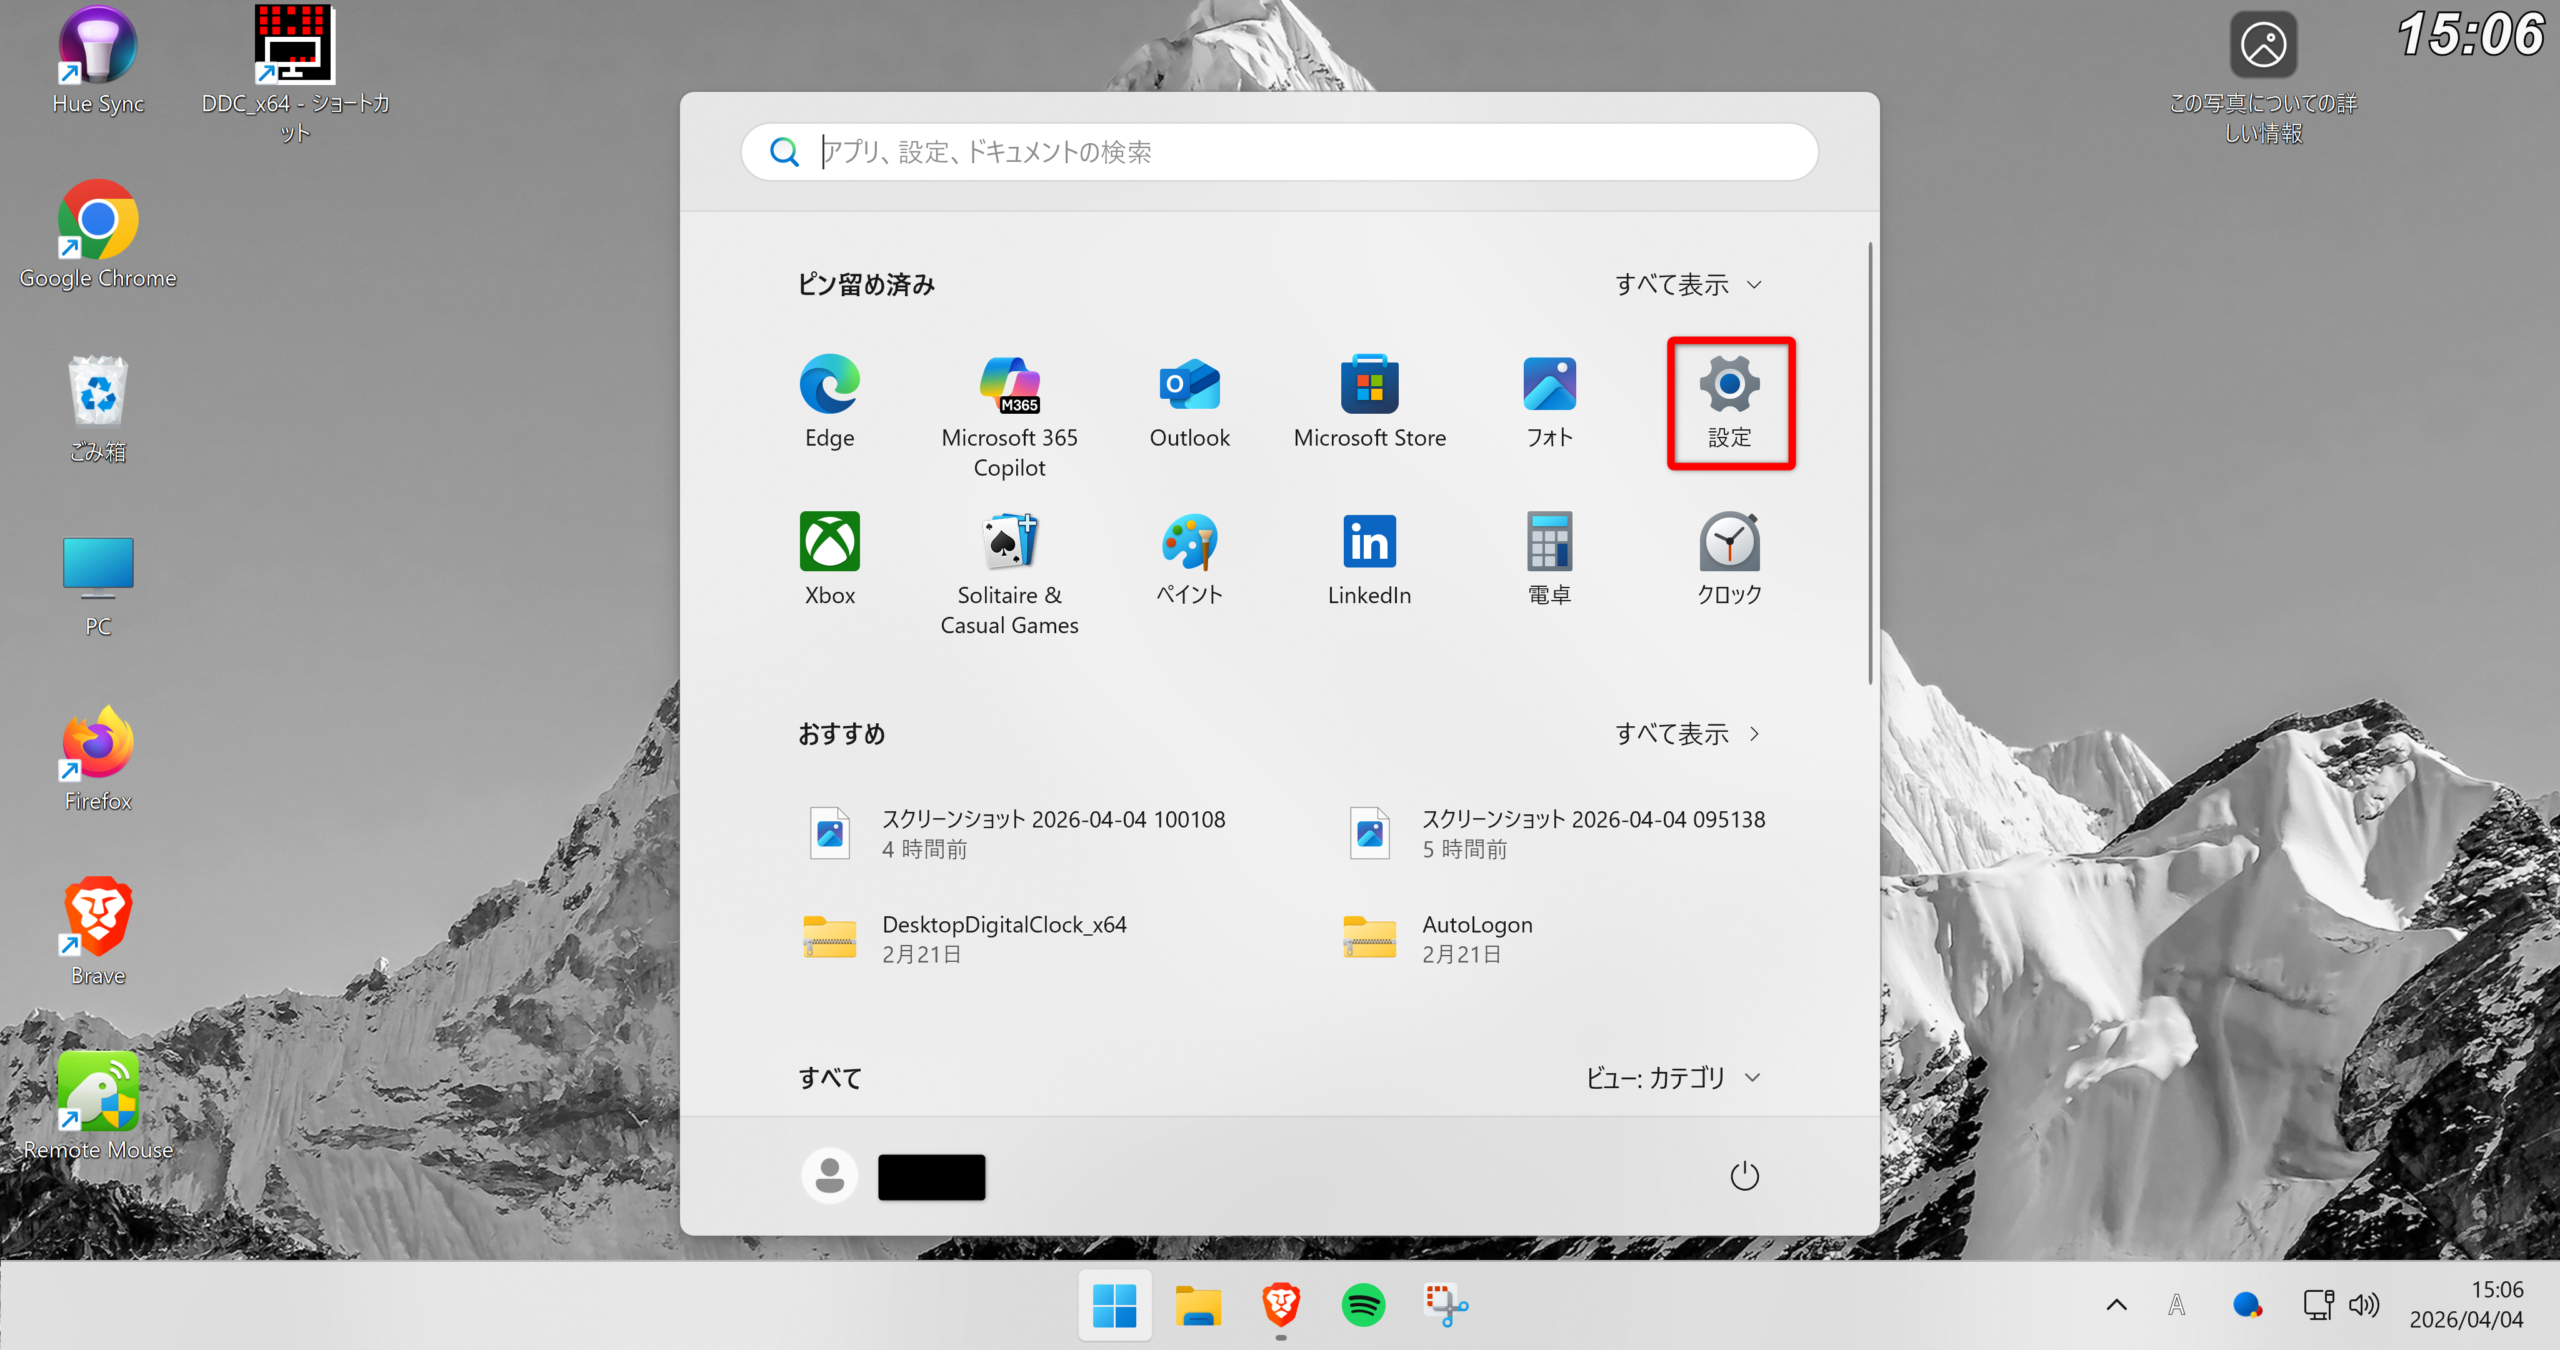Show hidden system tray icons chevron
The image size is (2560, 1350).
click(2116, 1305)
